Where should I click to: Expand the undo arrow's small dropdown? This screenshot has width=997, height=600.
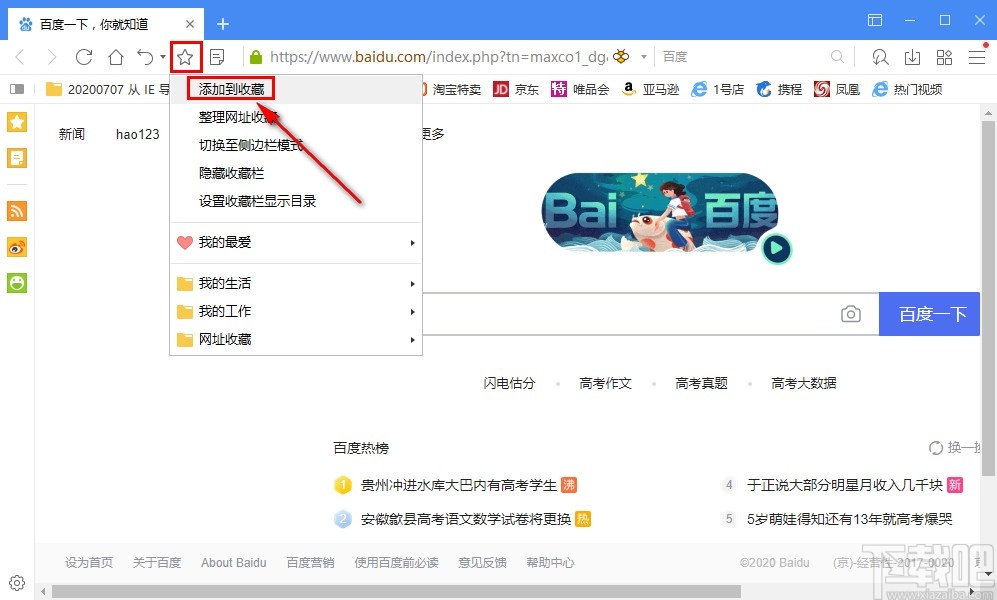[163, 57]
